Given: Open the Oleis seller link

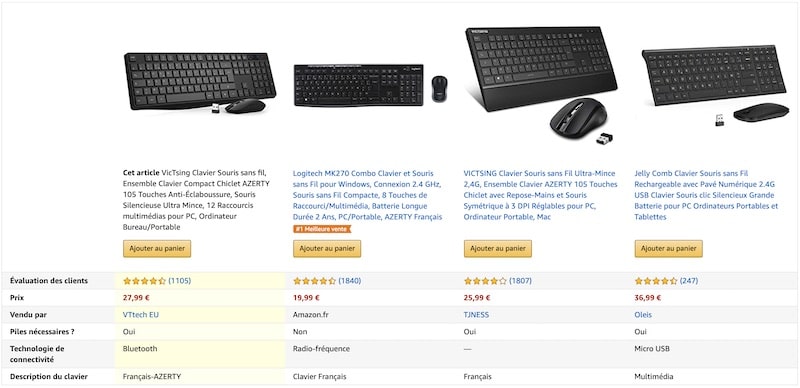Looking at the screenshot, I should pos(643,314).
